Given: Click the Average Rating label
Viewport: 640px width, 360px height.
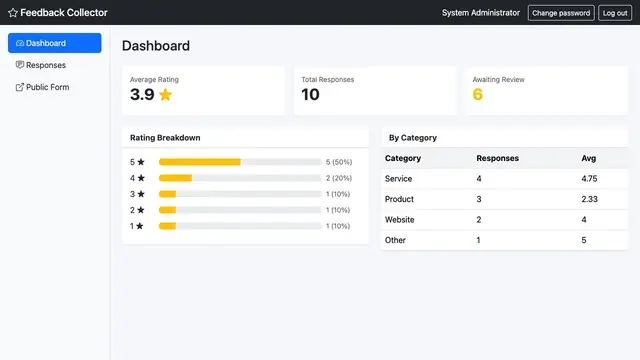Looking at the screenshot, I should tap(154, 80).
